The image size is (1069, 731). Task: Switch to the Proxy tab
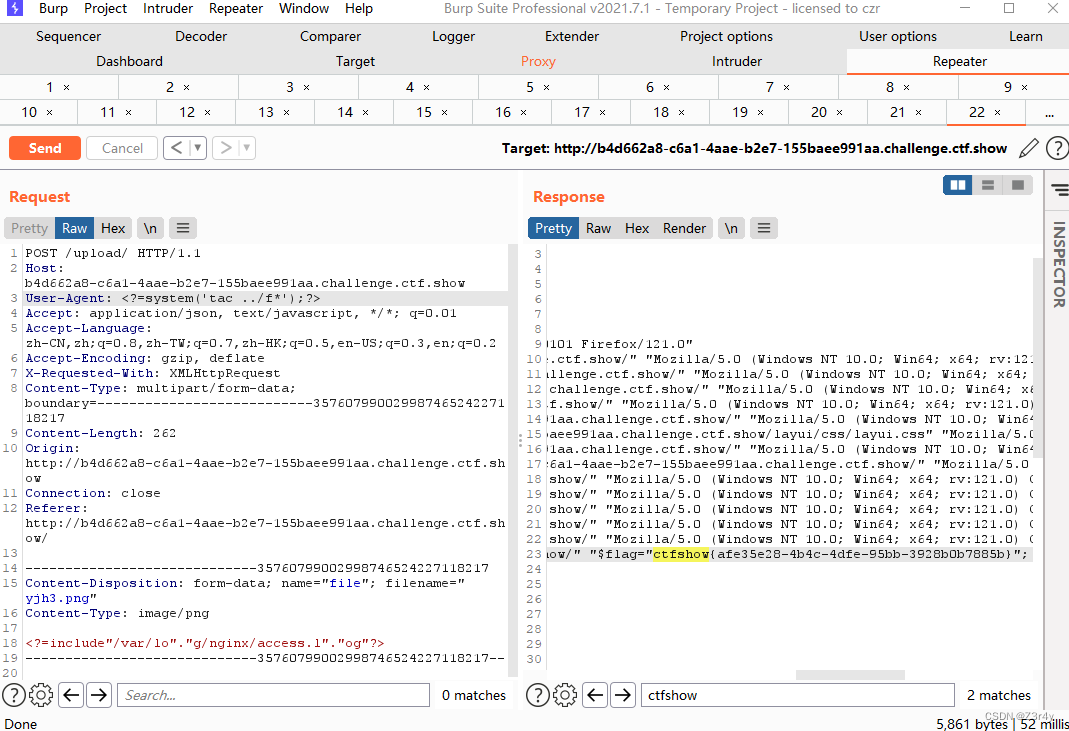point(538,61)
